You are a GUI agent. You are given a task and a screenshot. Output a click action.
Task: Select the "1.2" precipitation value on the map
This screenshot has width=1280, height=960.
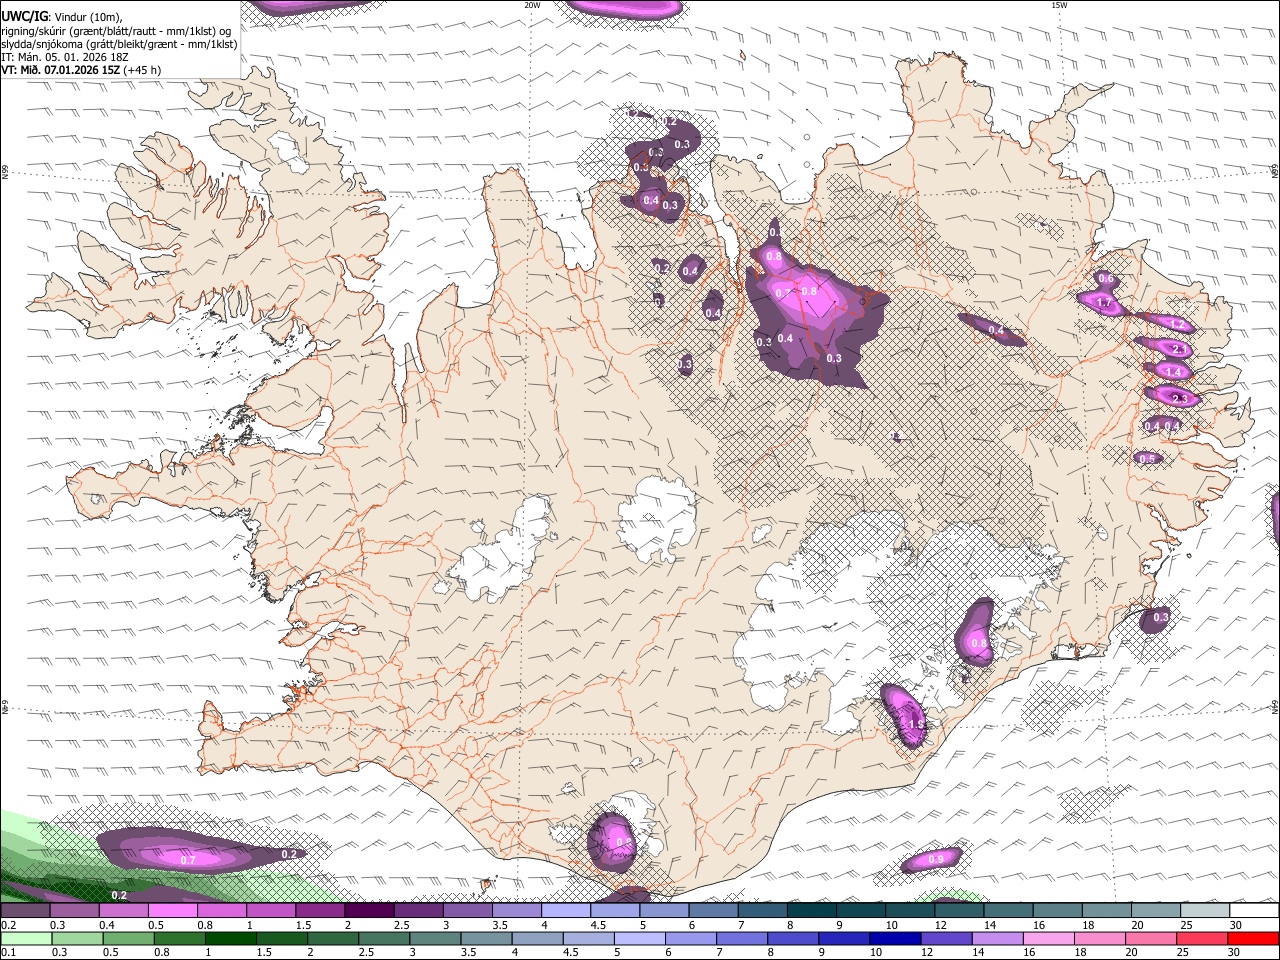pos(1177,324)
